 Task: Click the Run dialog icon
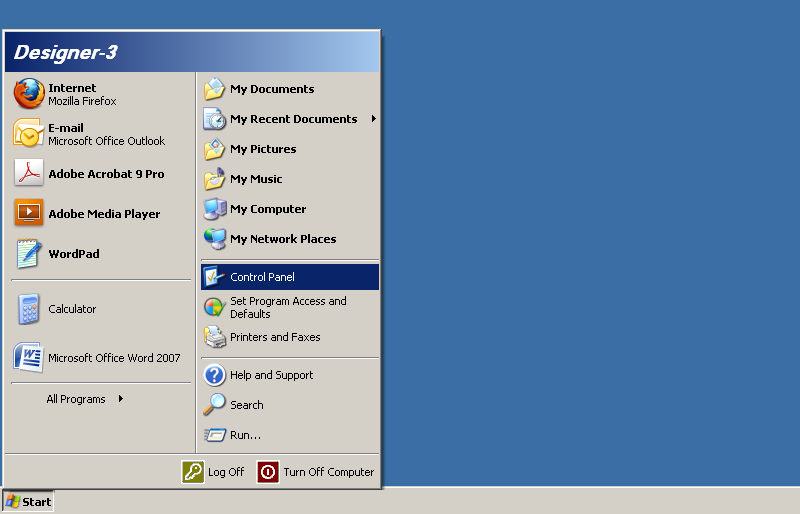coord(215,435)
